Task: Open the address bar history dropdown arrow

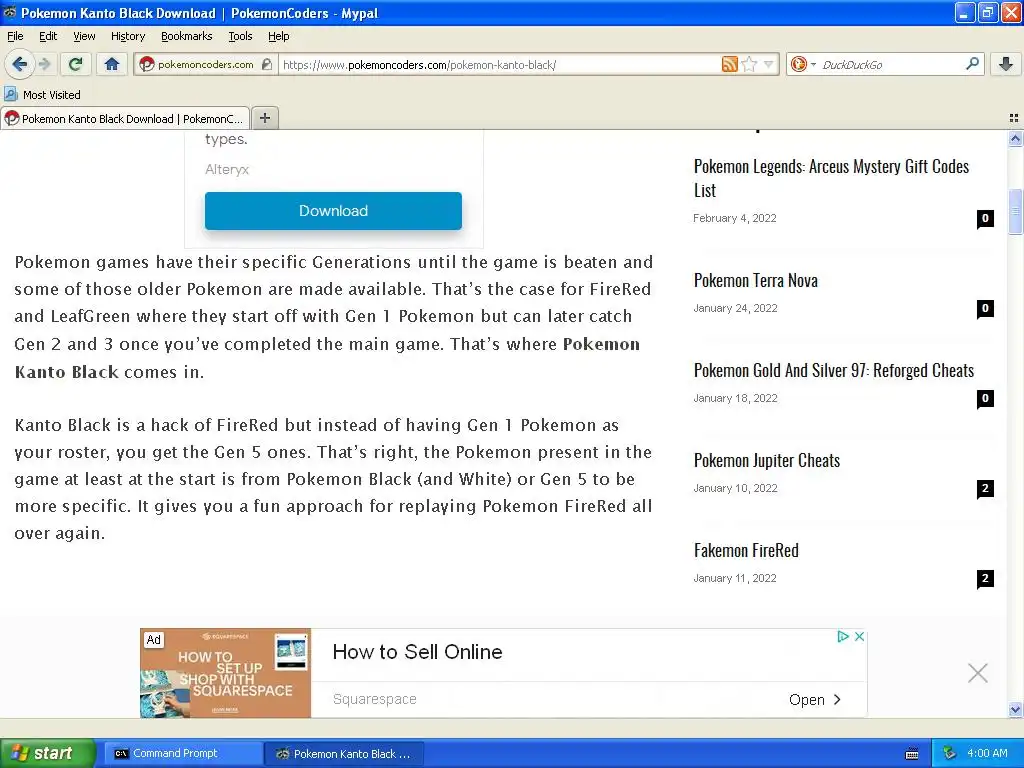Action: (768, 64)
